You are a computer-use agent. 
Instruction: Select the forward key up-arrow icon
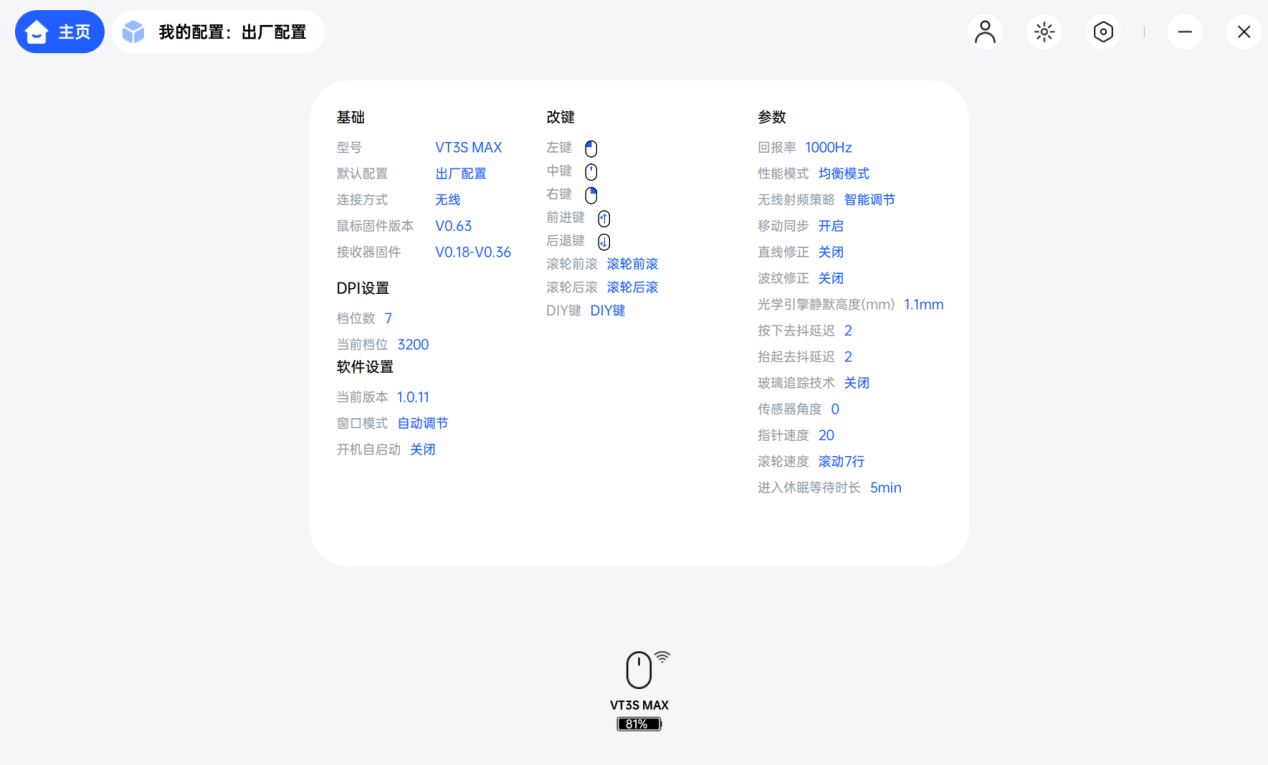pos(602,217)
